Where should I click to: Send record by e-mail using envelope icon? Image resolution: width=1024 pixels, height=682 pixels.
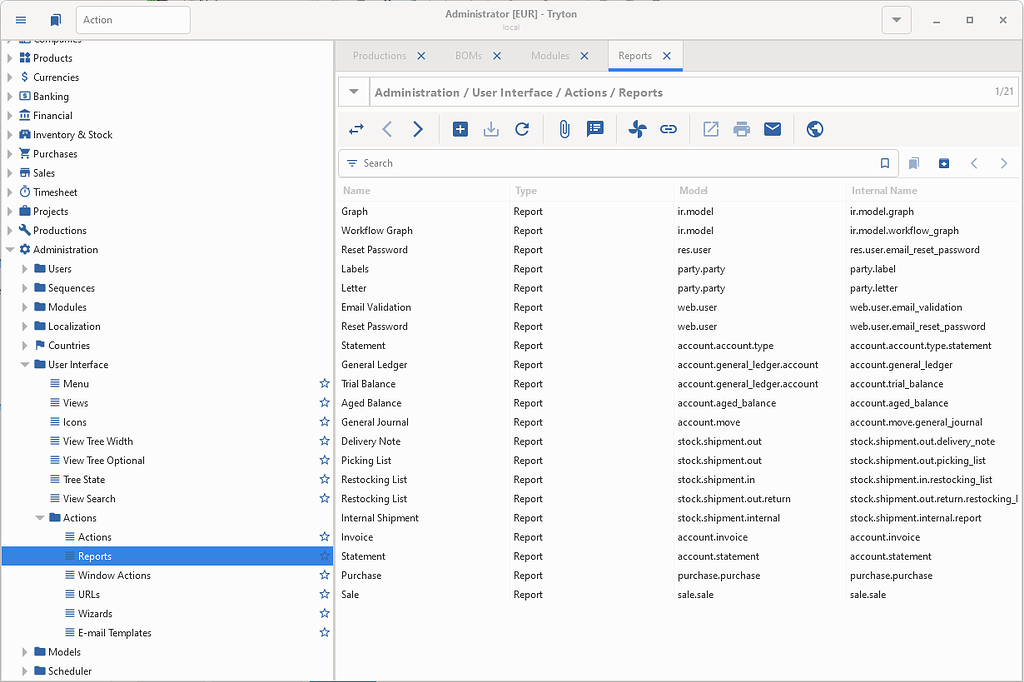coord(772,129)
